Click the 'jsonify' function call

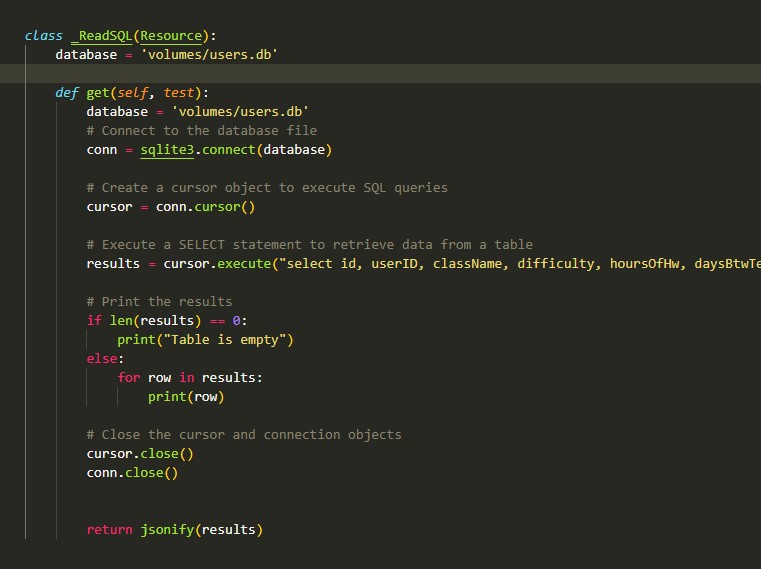(x=167, y=530)
